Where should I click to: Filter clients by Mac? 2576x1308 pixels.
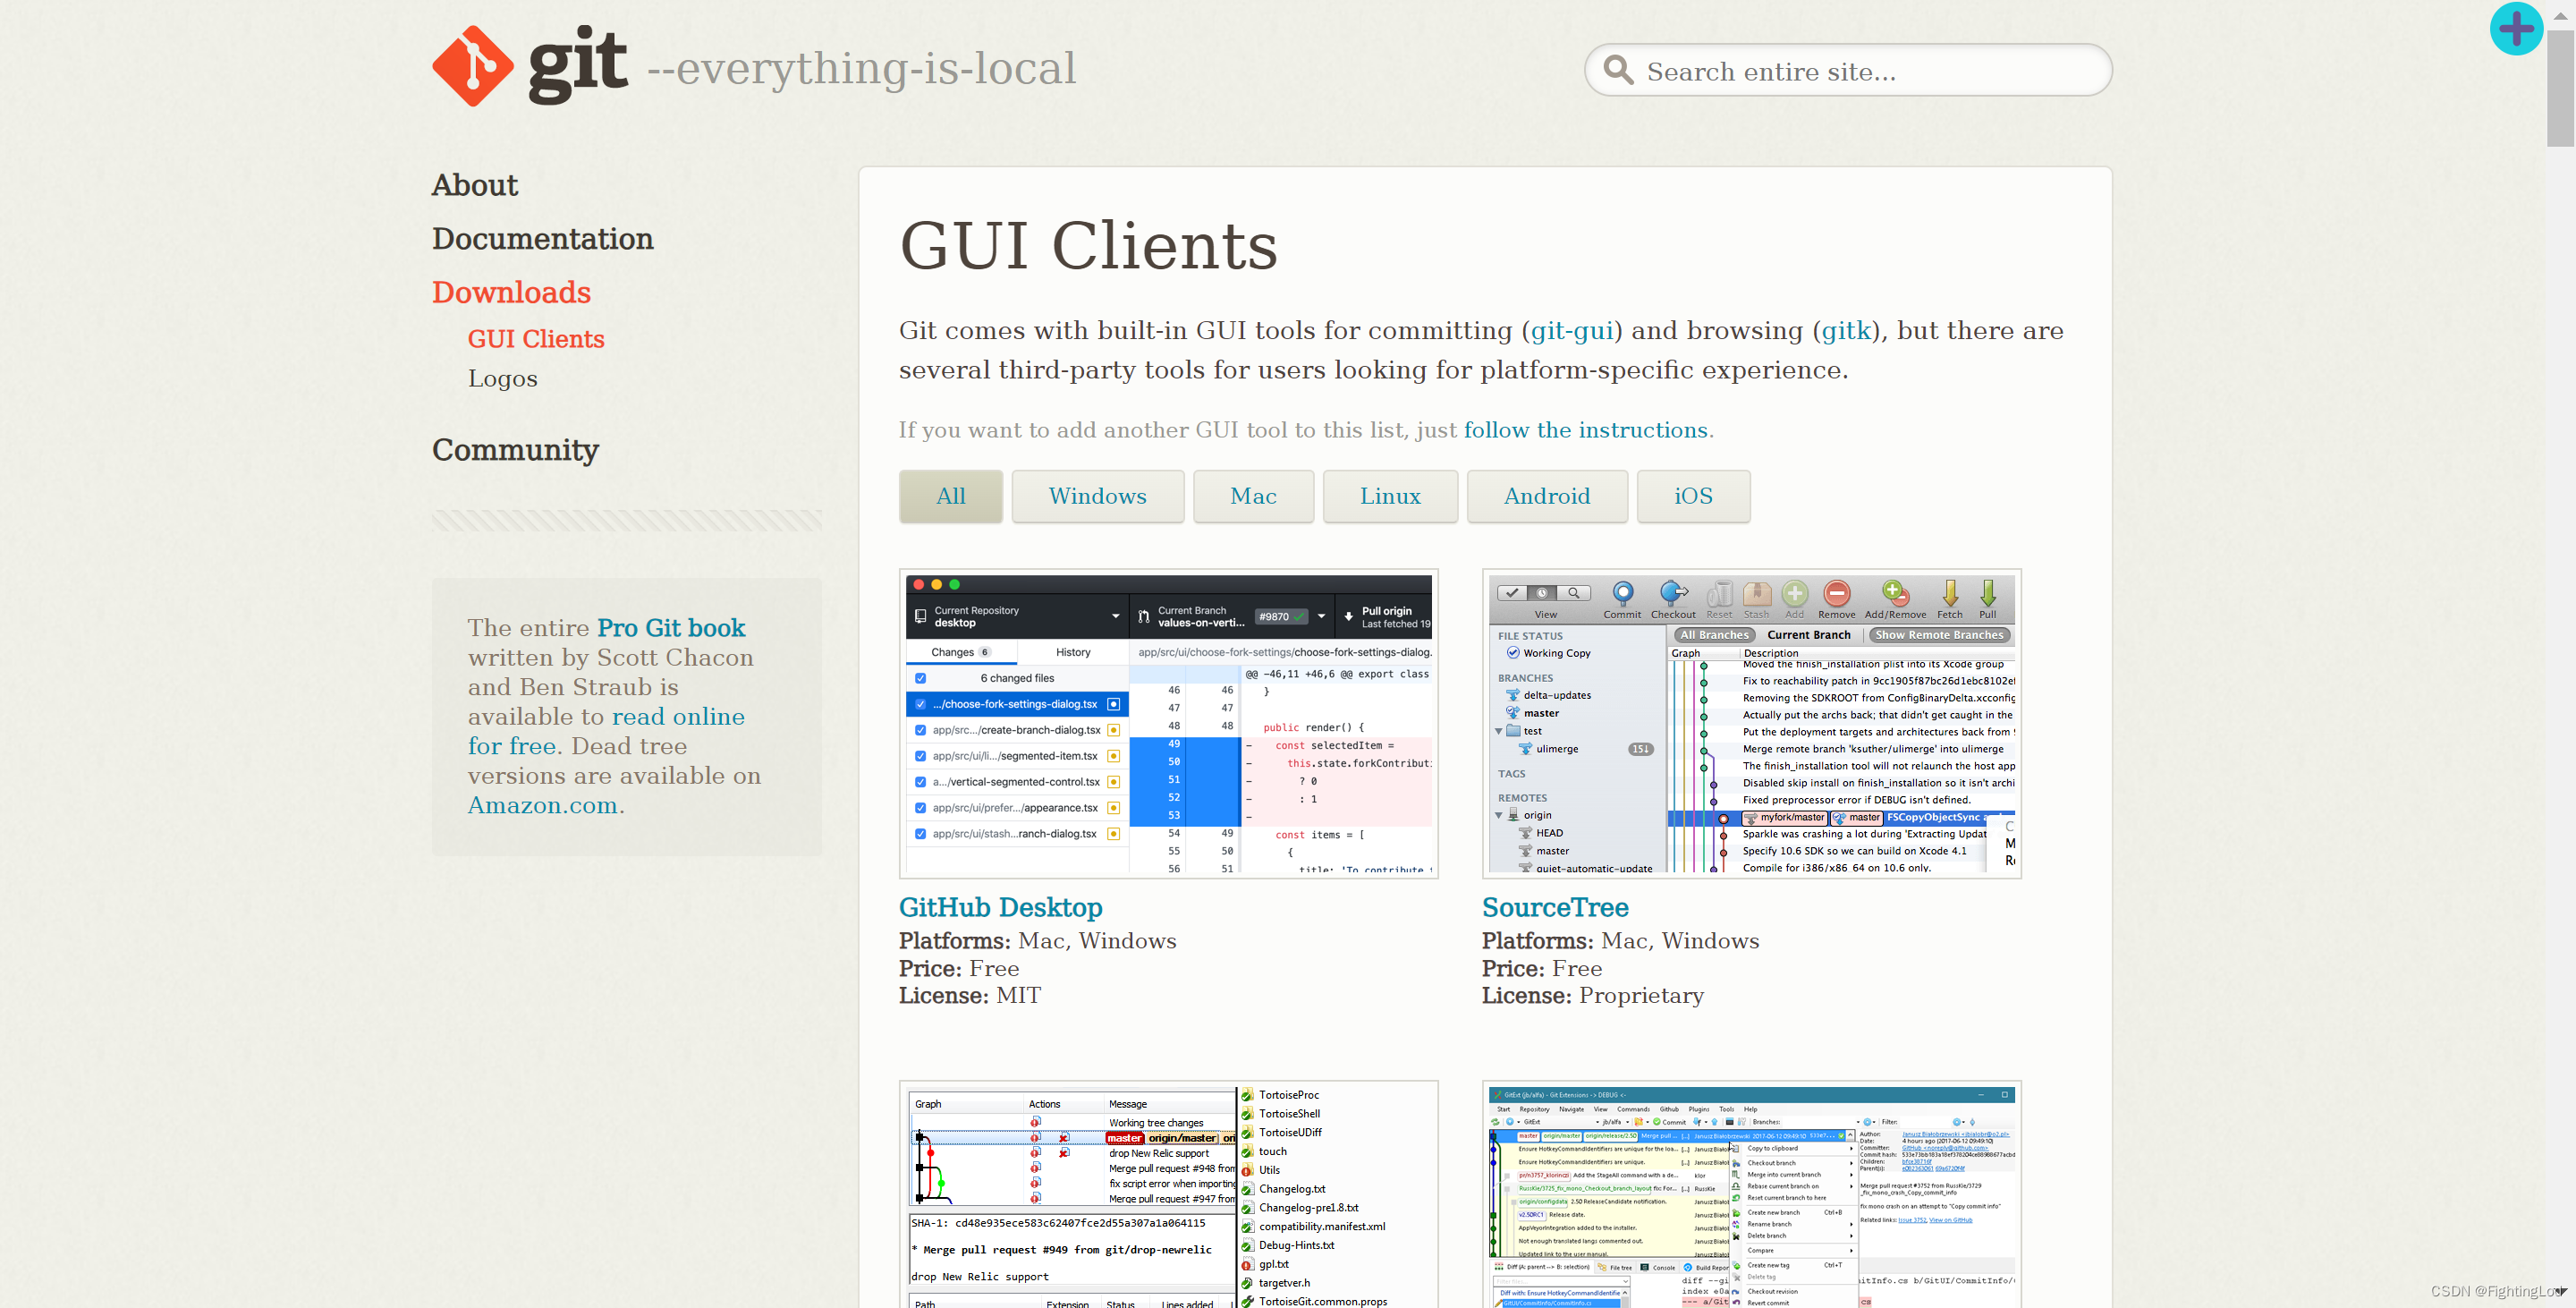click(x=1254, y=496)
